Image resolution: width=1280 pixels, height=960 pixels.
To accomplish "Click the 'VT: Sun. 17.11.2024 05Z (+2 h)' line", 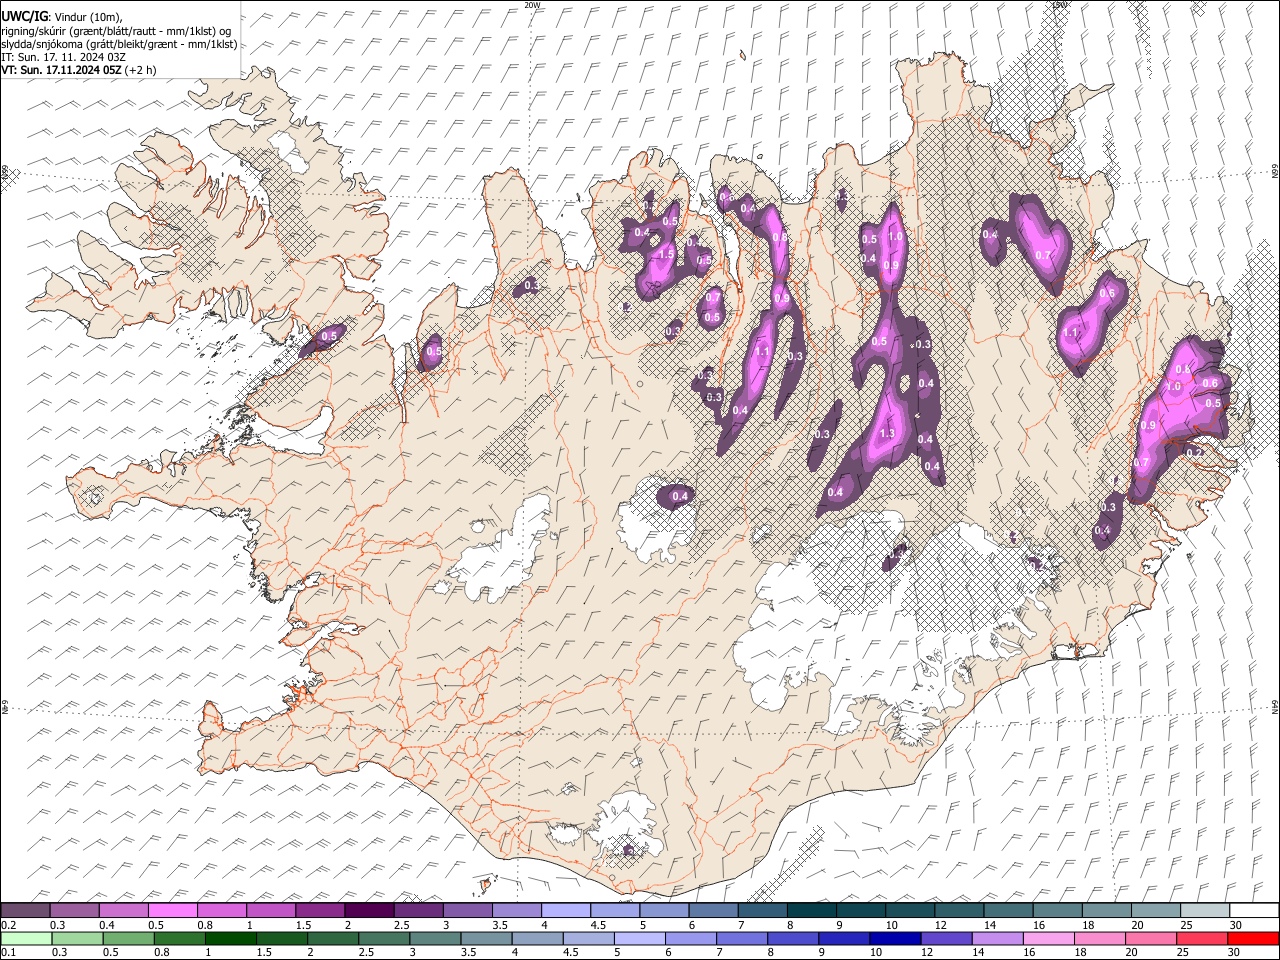I will (x=78, y=70).
